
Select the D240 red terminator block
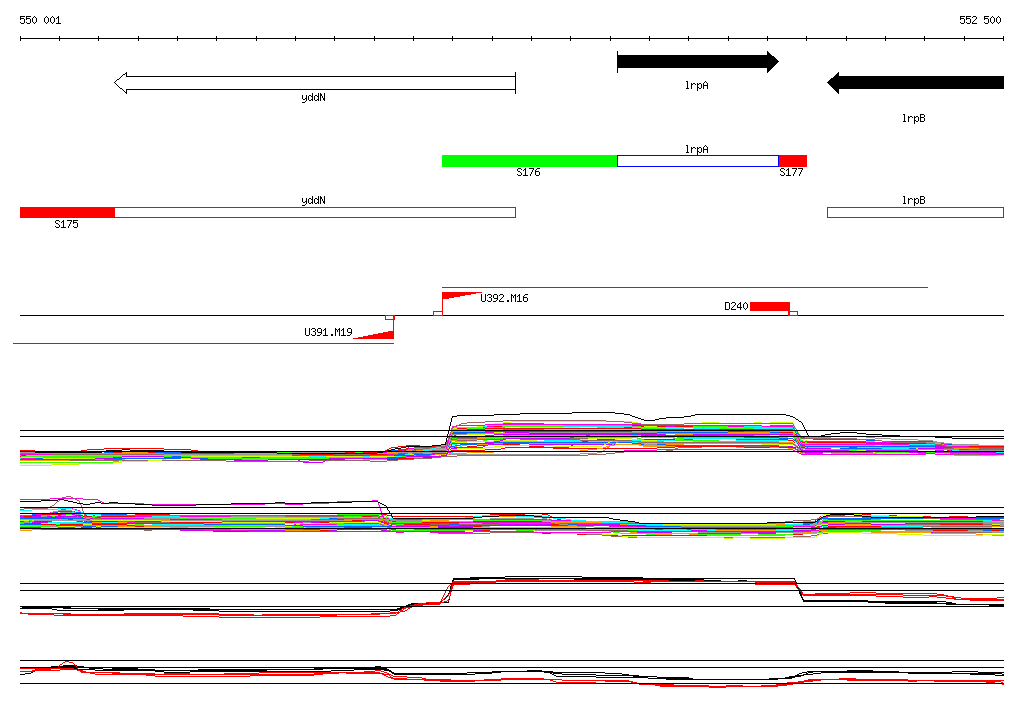pyautogui.click(x=770, y=306)
